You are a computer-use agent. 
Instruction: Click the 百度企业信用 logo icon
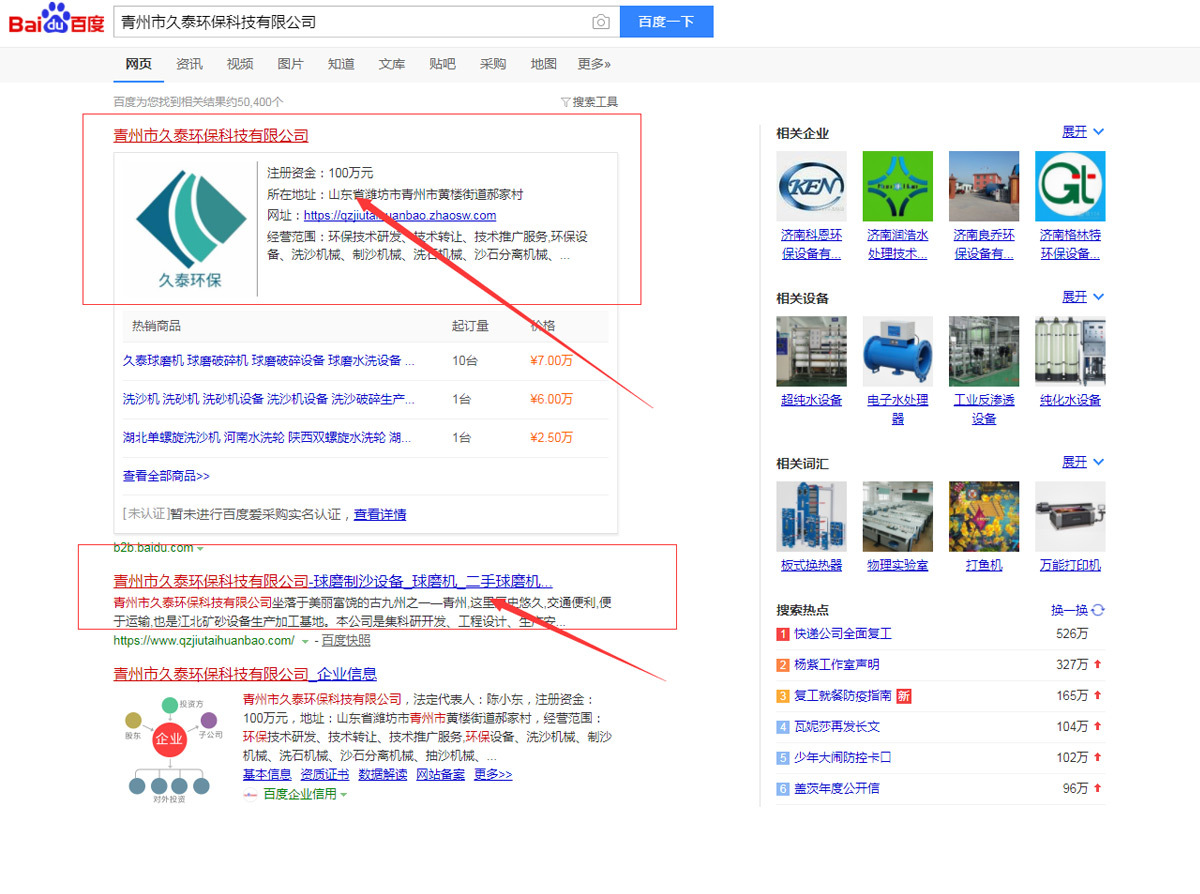250,794
